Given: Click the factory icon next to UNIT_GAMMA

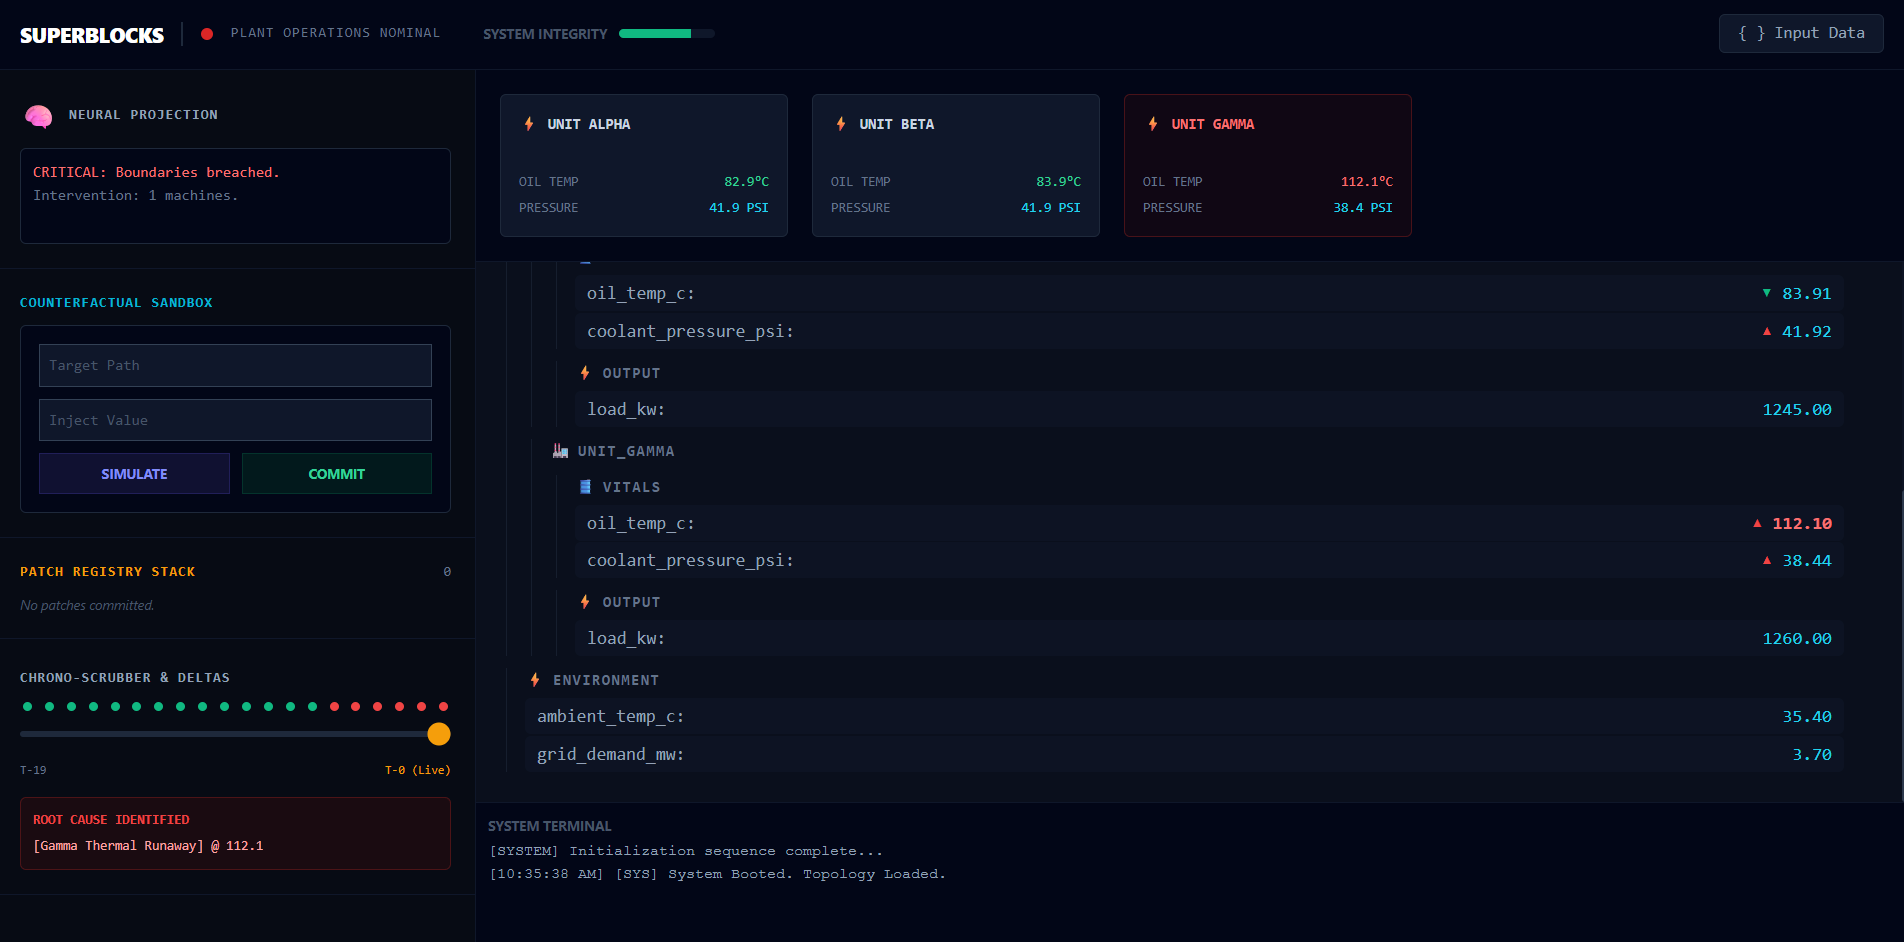Looking at the screenshot, I should coord(560,451).
